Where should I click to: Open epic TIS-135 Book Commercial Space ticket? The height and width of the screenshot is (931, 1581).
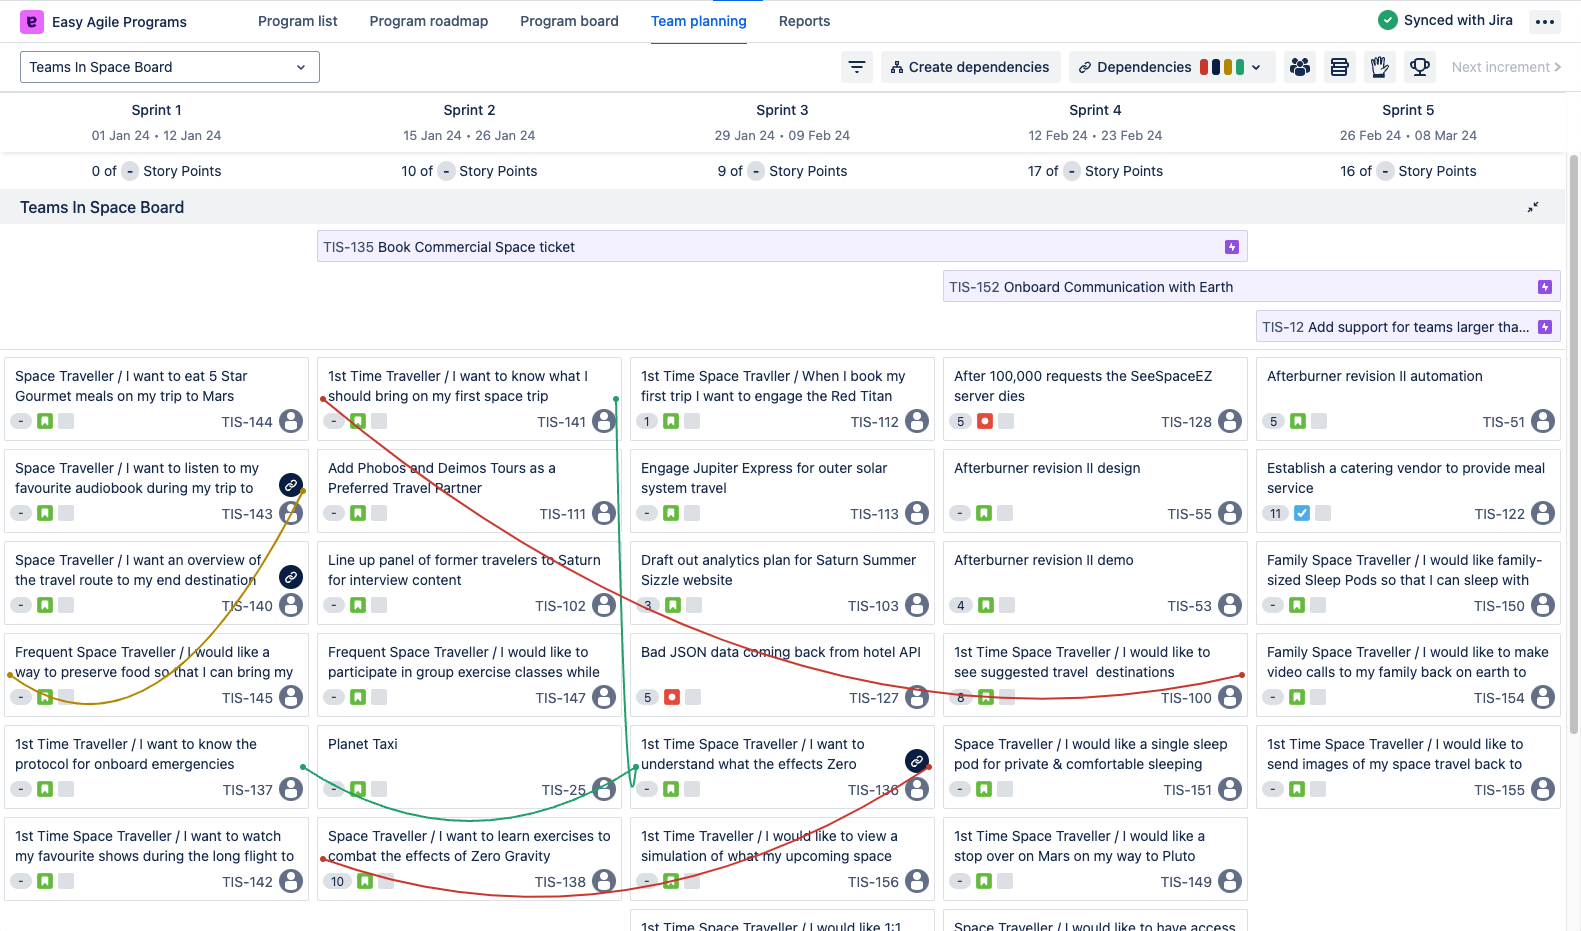pos(782,247)
